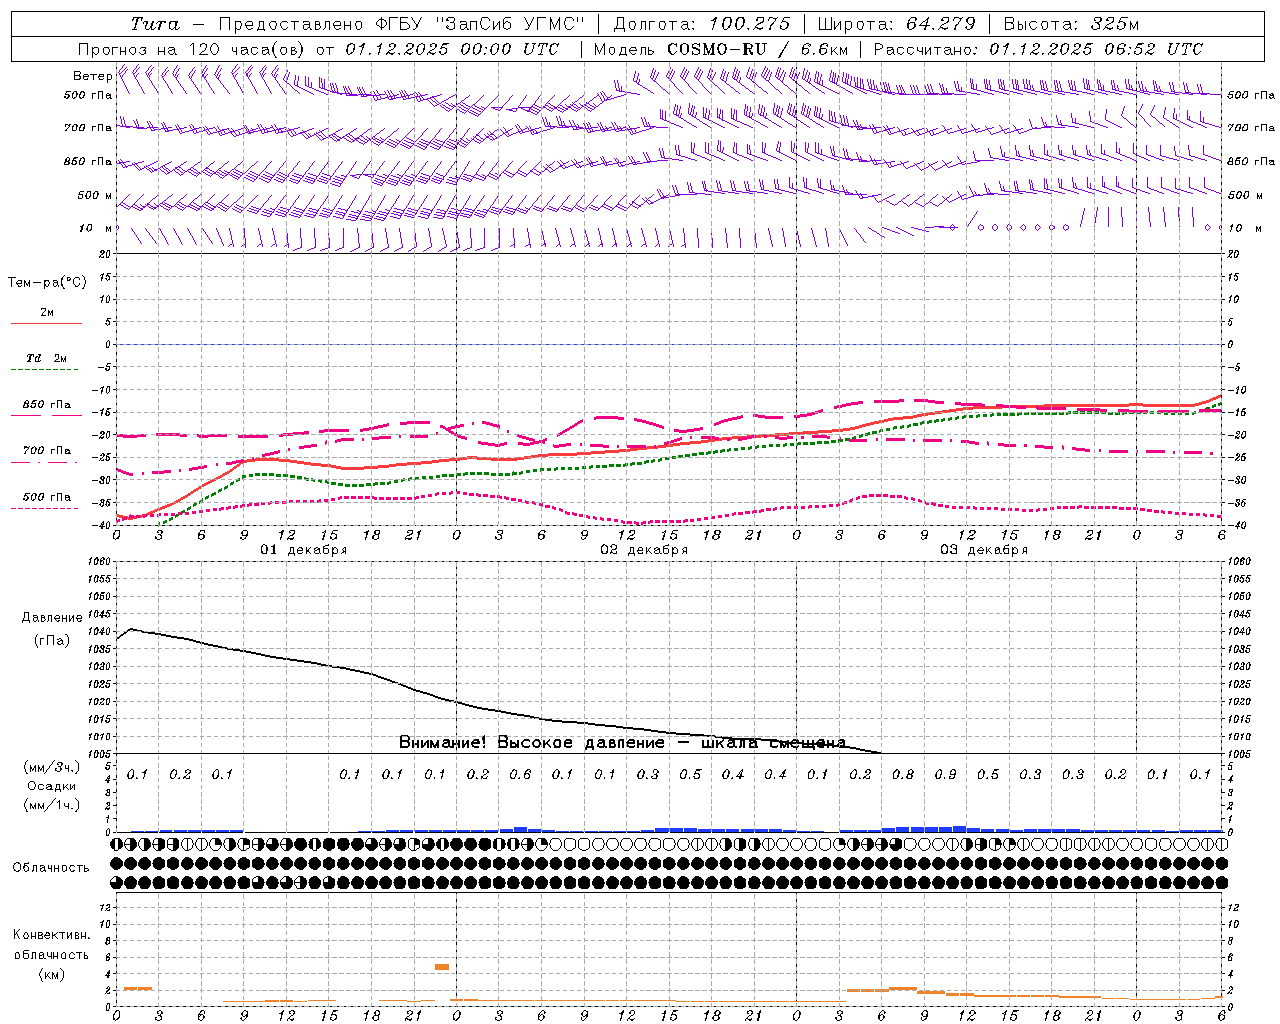Click the red solid line sample under "2м"
Screen dimensions: 1280x1024
coord(46,324)
